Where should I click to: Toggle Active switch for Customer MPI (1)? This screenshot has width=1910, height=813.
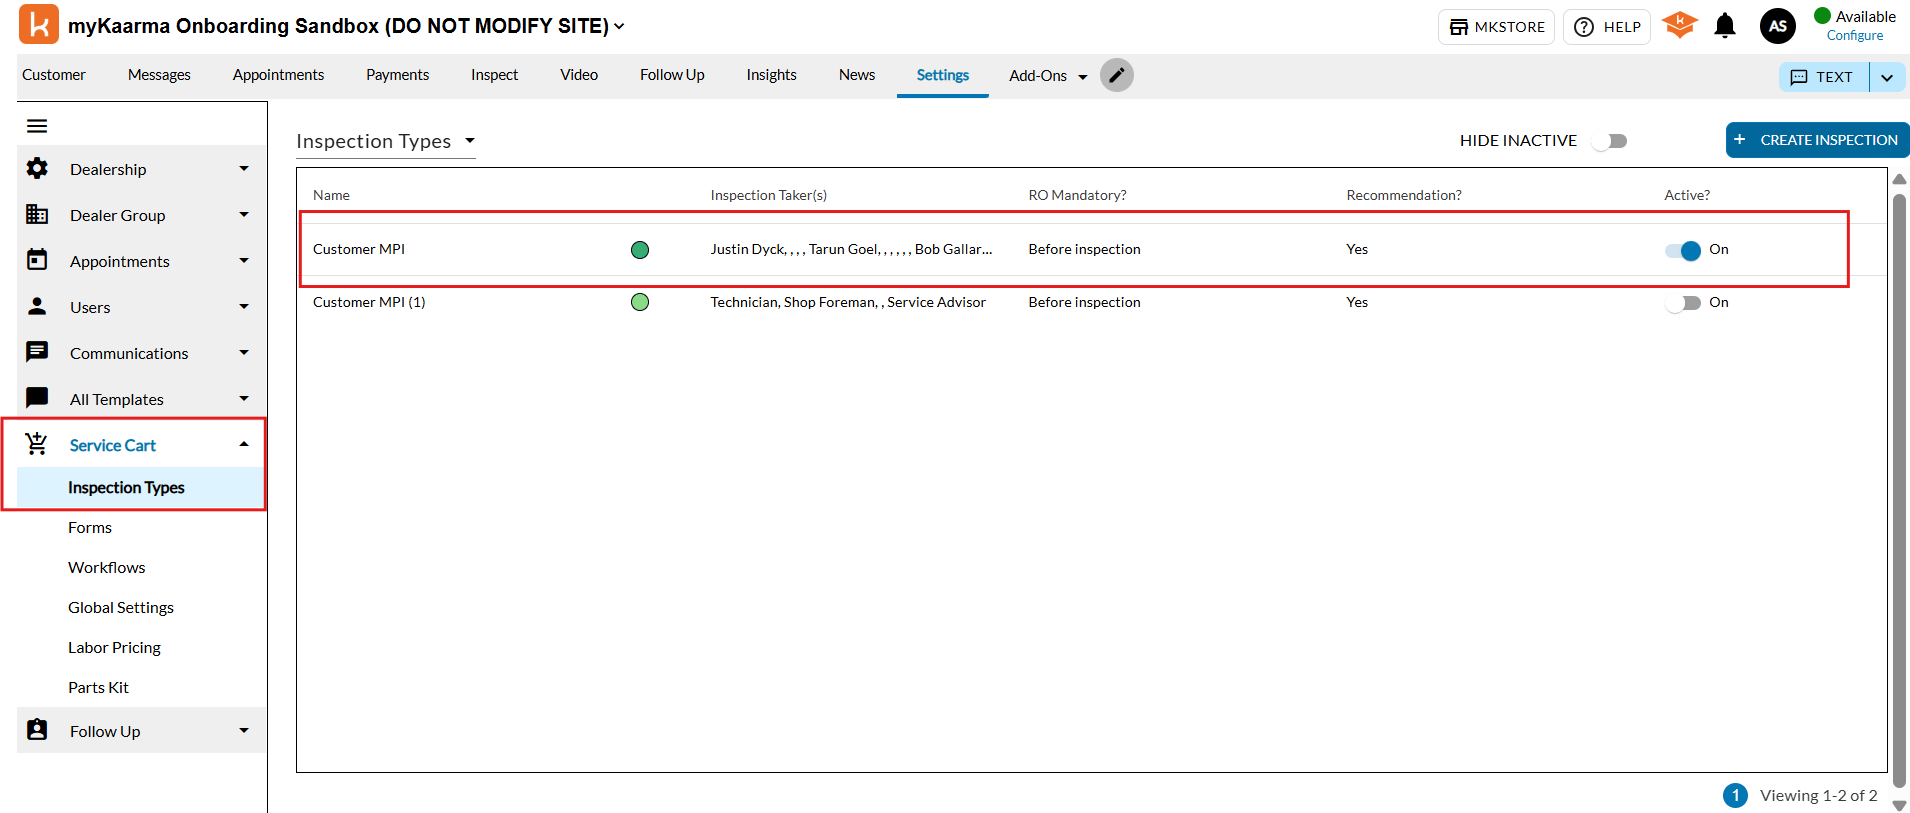(1683, 303)
